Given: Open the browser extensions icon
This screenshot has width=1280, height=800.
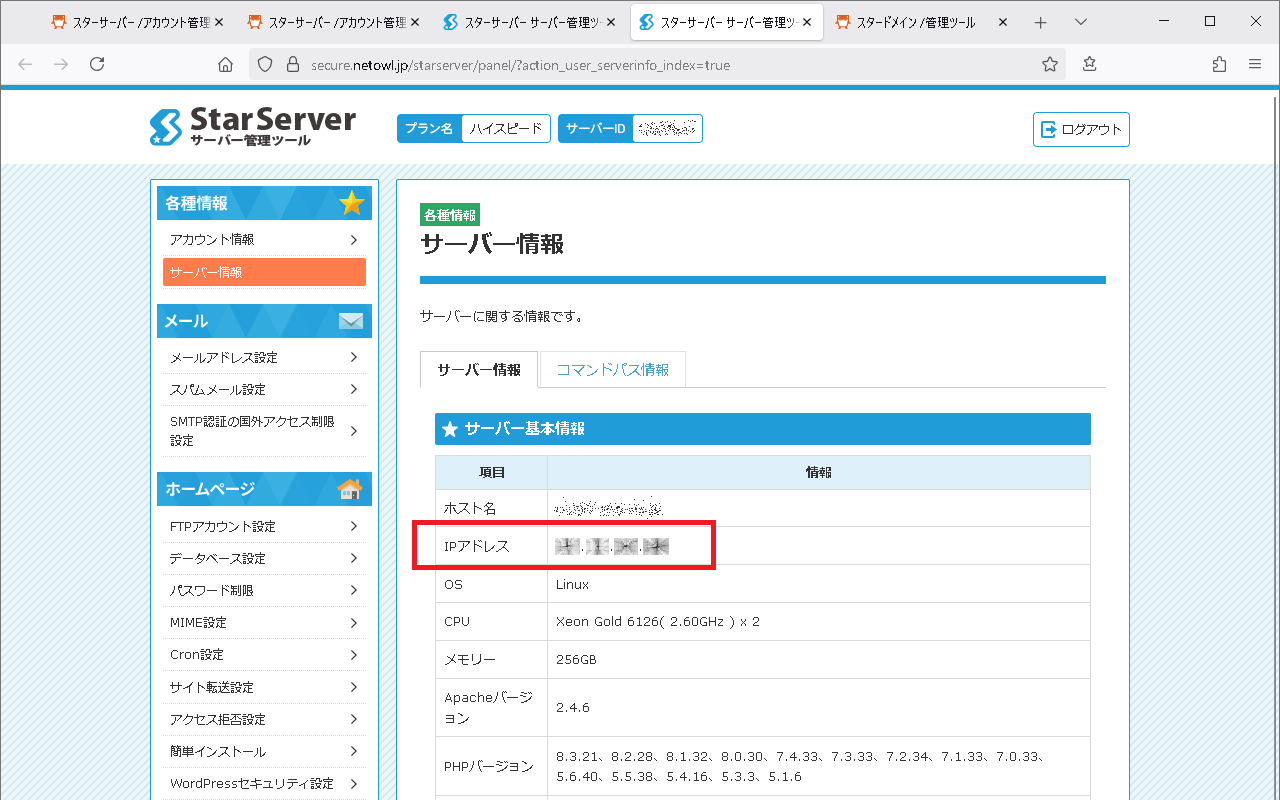Looking at the screenshot, I should (x=1219, y=64).
